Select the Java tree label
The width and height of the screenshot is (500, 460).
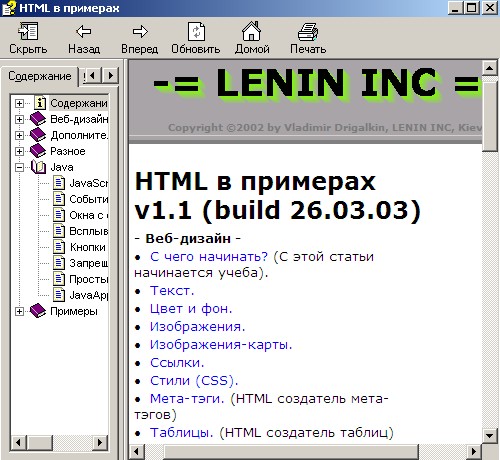pyautogui.click(x=62, y=167)
